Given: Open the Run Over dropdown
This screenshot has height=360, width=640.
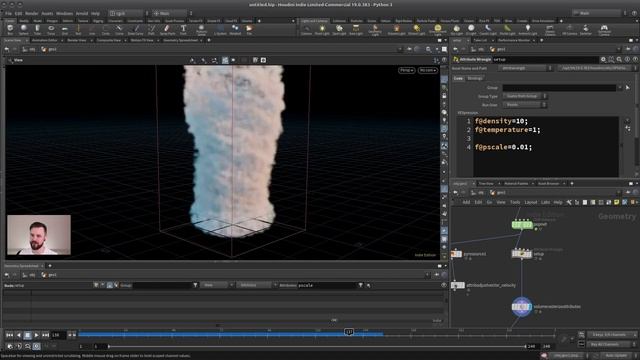Looking at the screenshot, I should click(x=524, y=105).
